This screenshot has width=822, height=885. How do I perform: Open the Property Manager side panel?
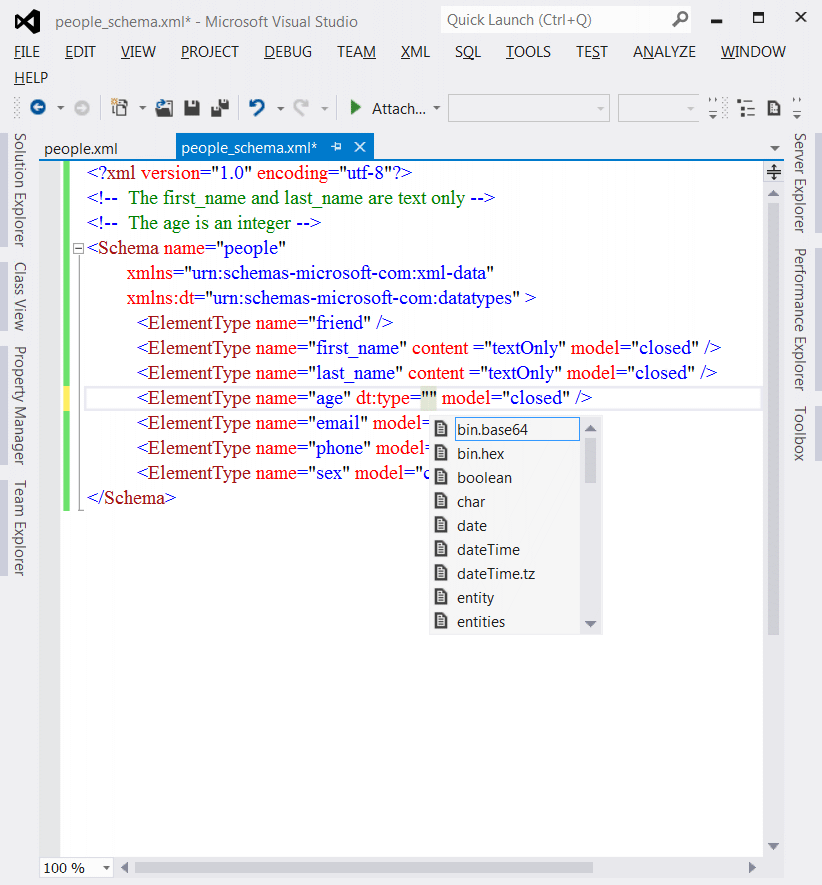19,405
